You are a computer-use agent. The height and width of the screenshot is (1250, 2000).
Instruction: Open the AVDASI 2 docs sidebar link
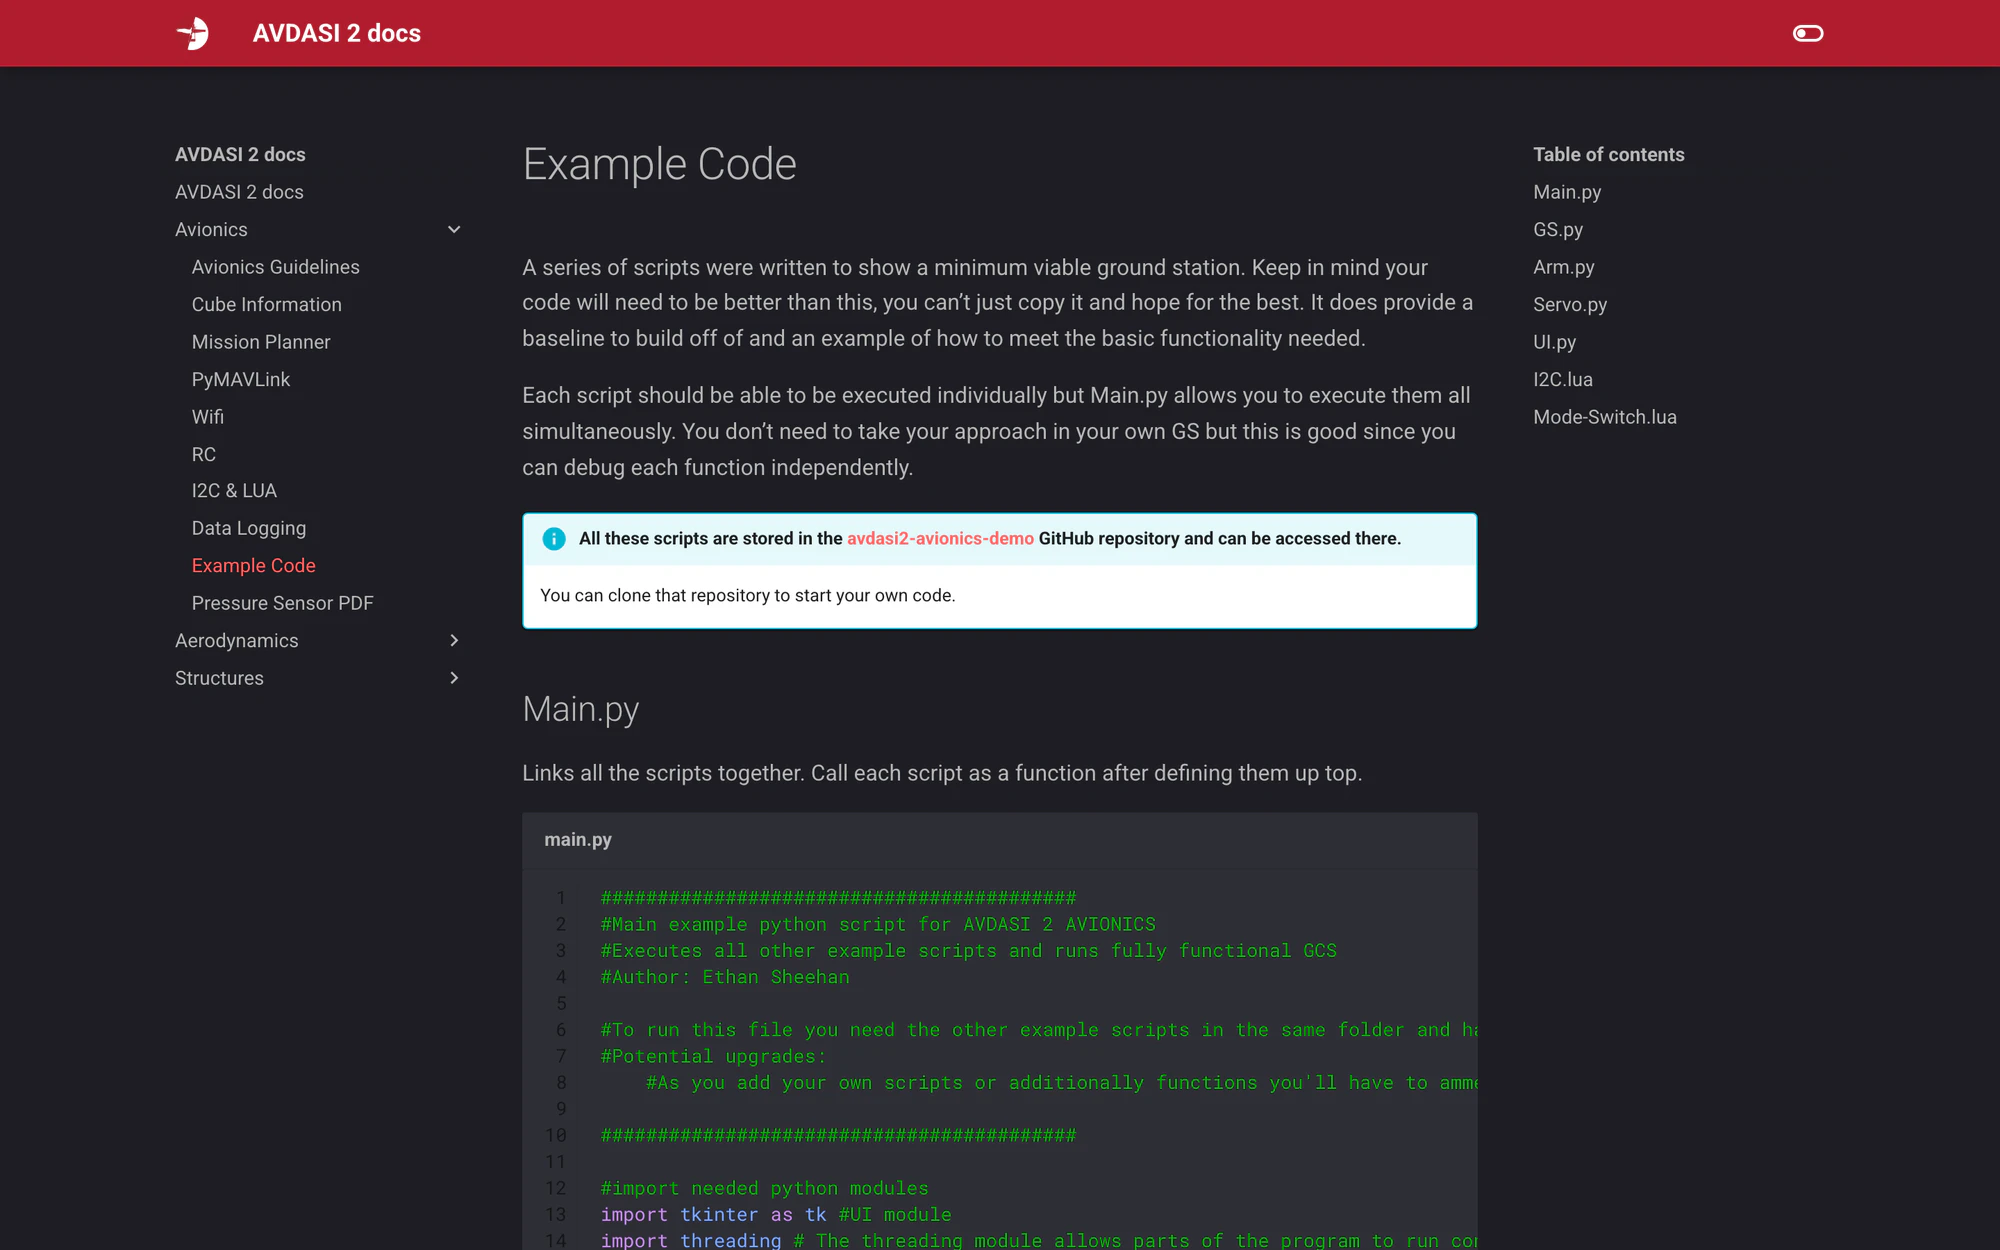click(239, 192)
